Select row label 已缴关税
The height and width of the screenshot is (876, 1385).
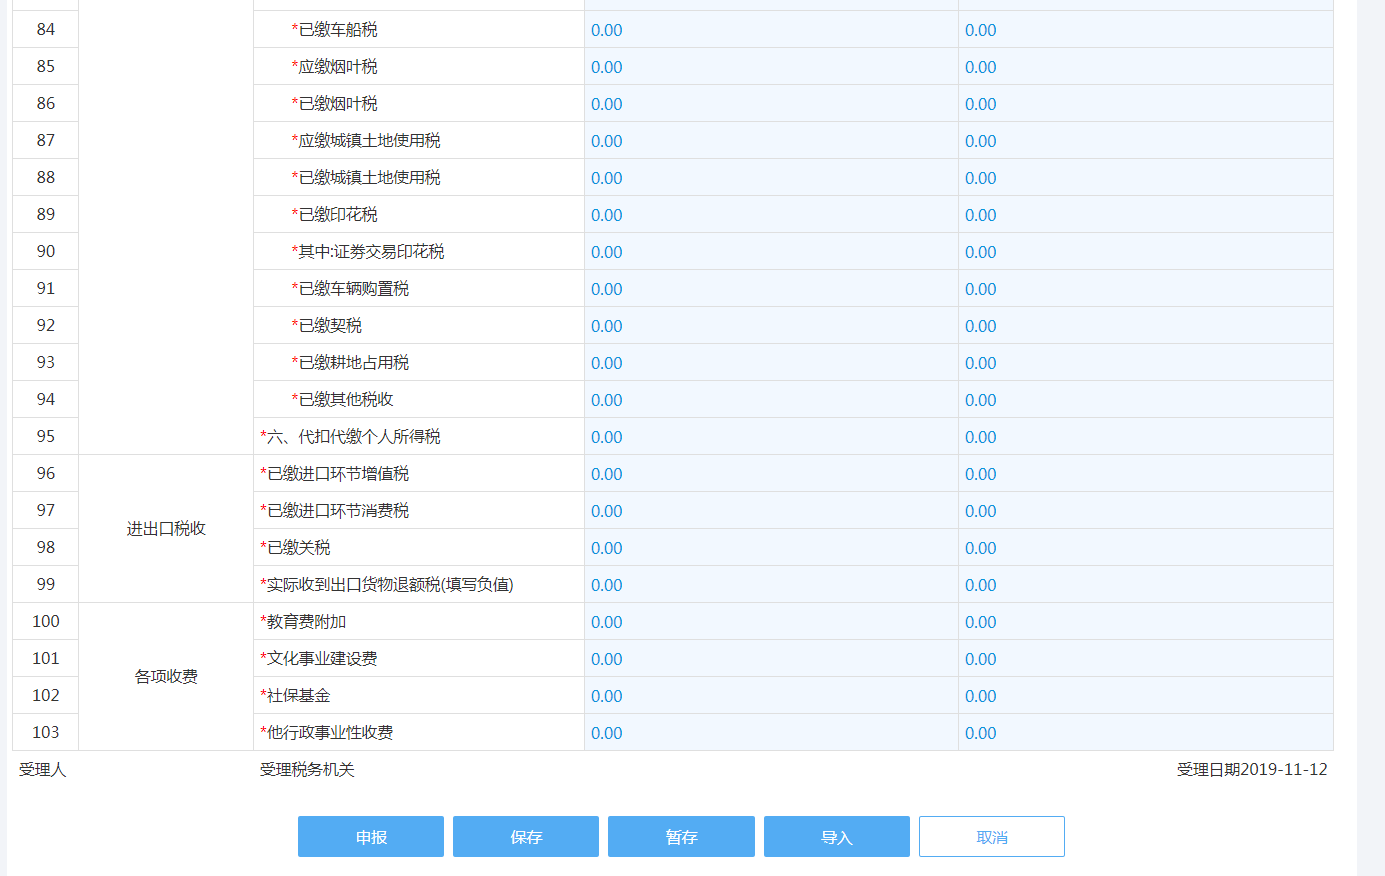click(295, 548)
